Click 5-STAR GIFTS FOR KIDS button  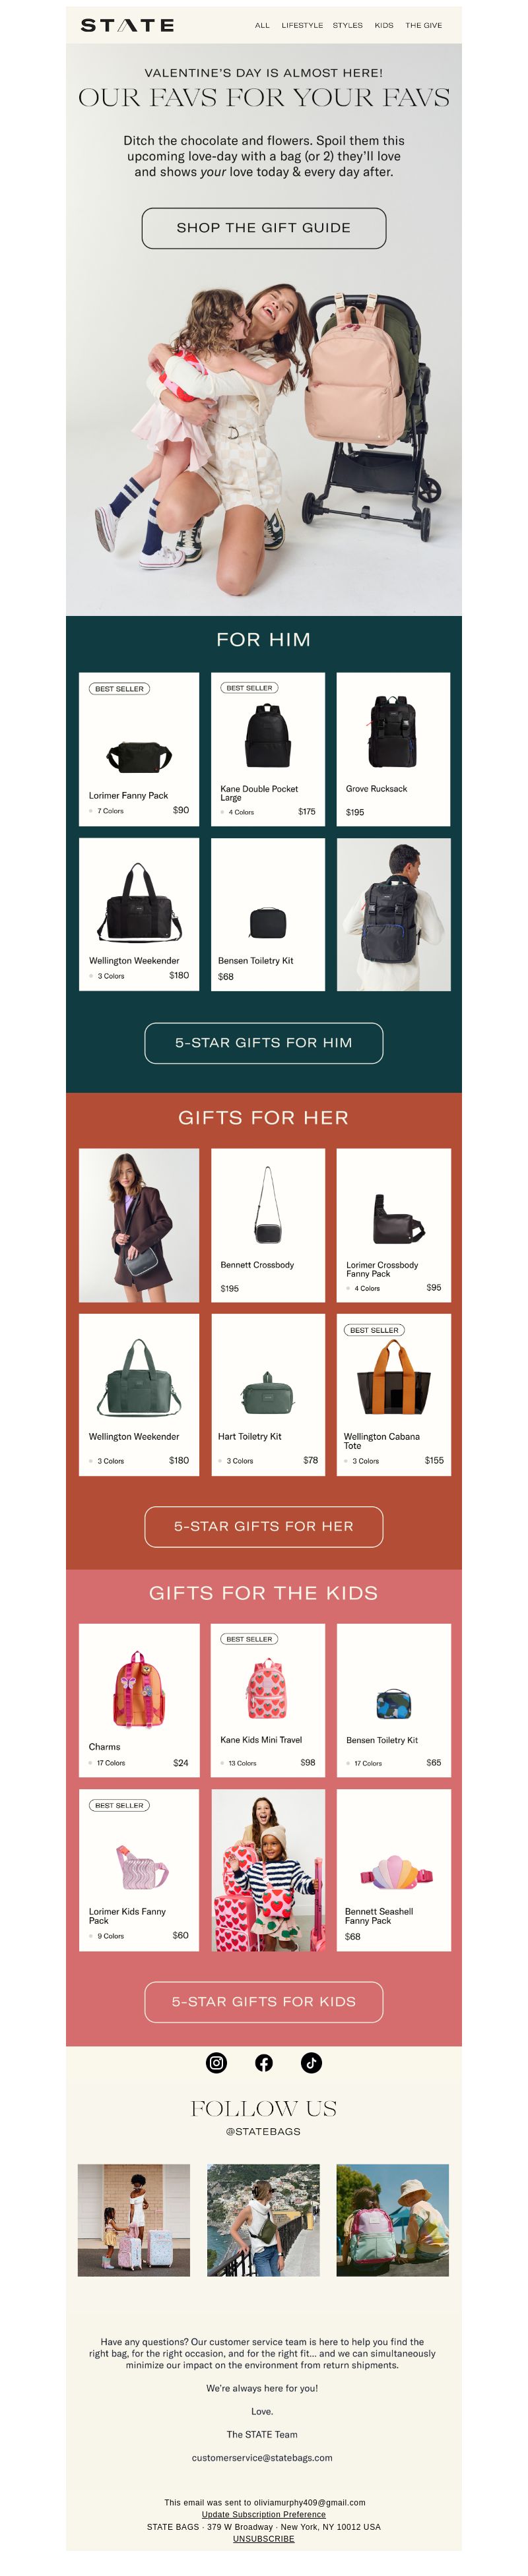pos(264,2001)
